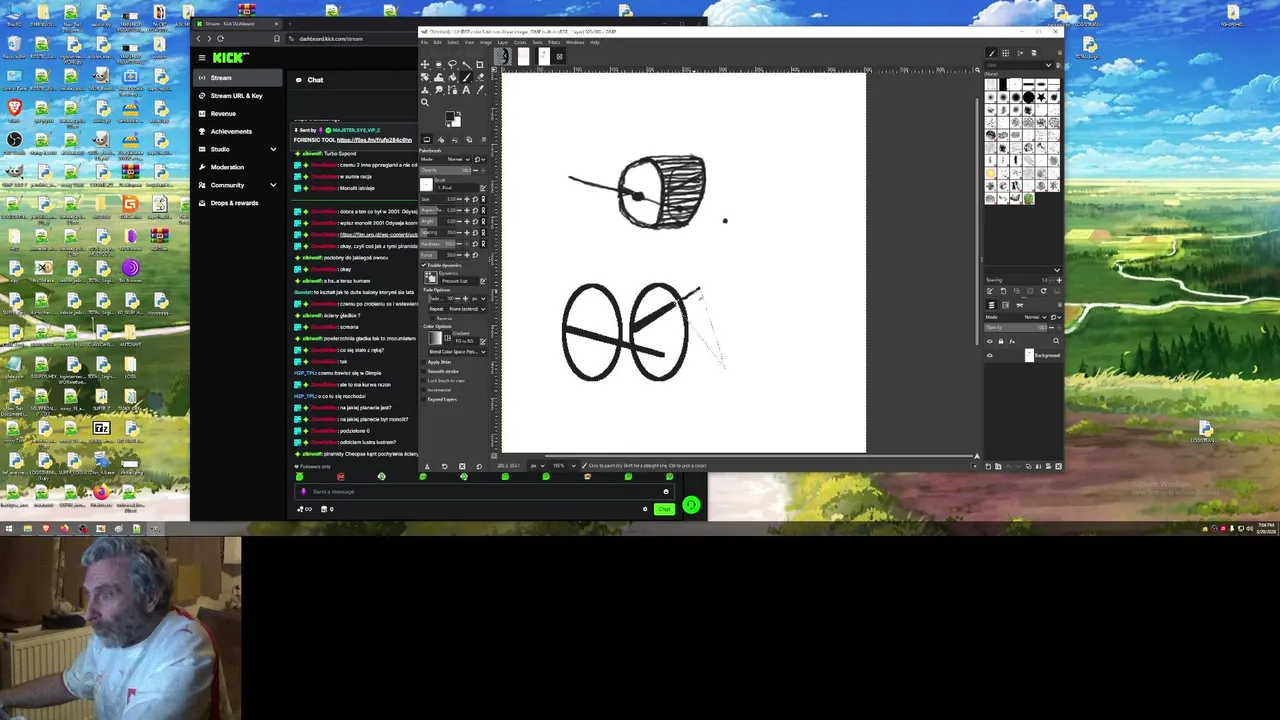Click the brush preview thumbnail in tool options
1280x720 pixels.
click(426, 184)
